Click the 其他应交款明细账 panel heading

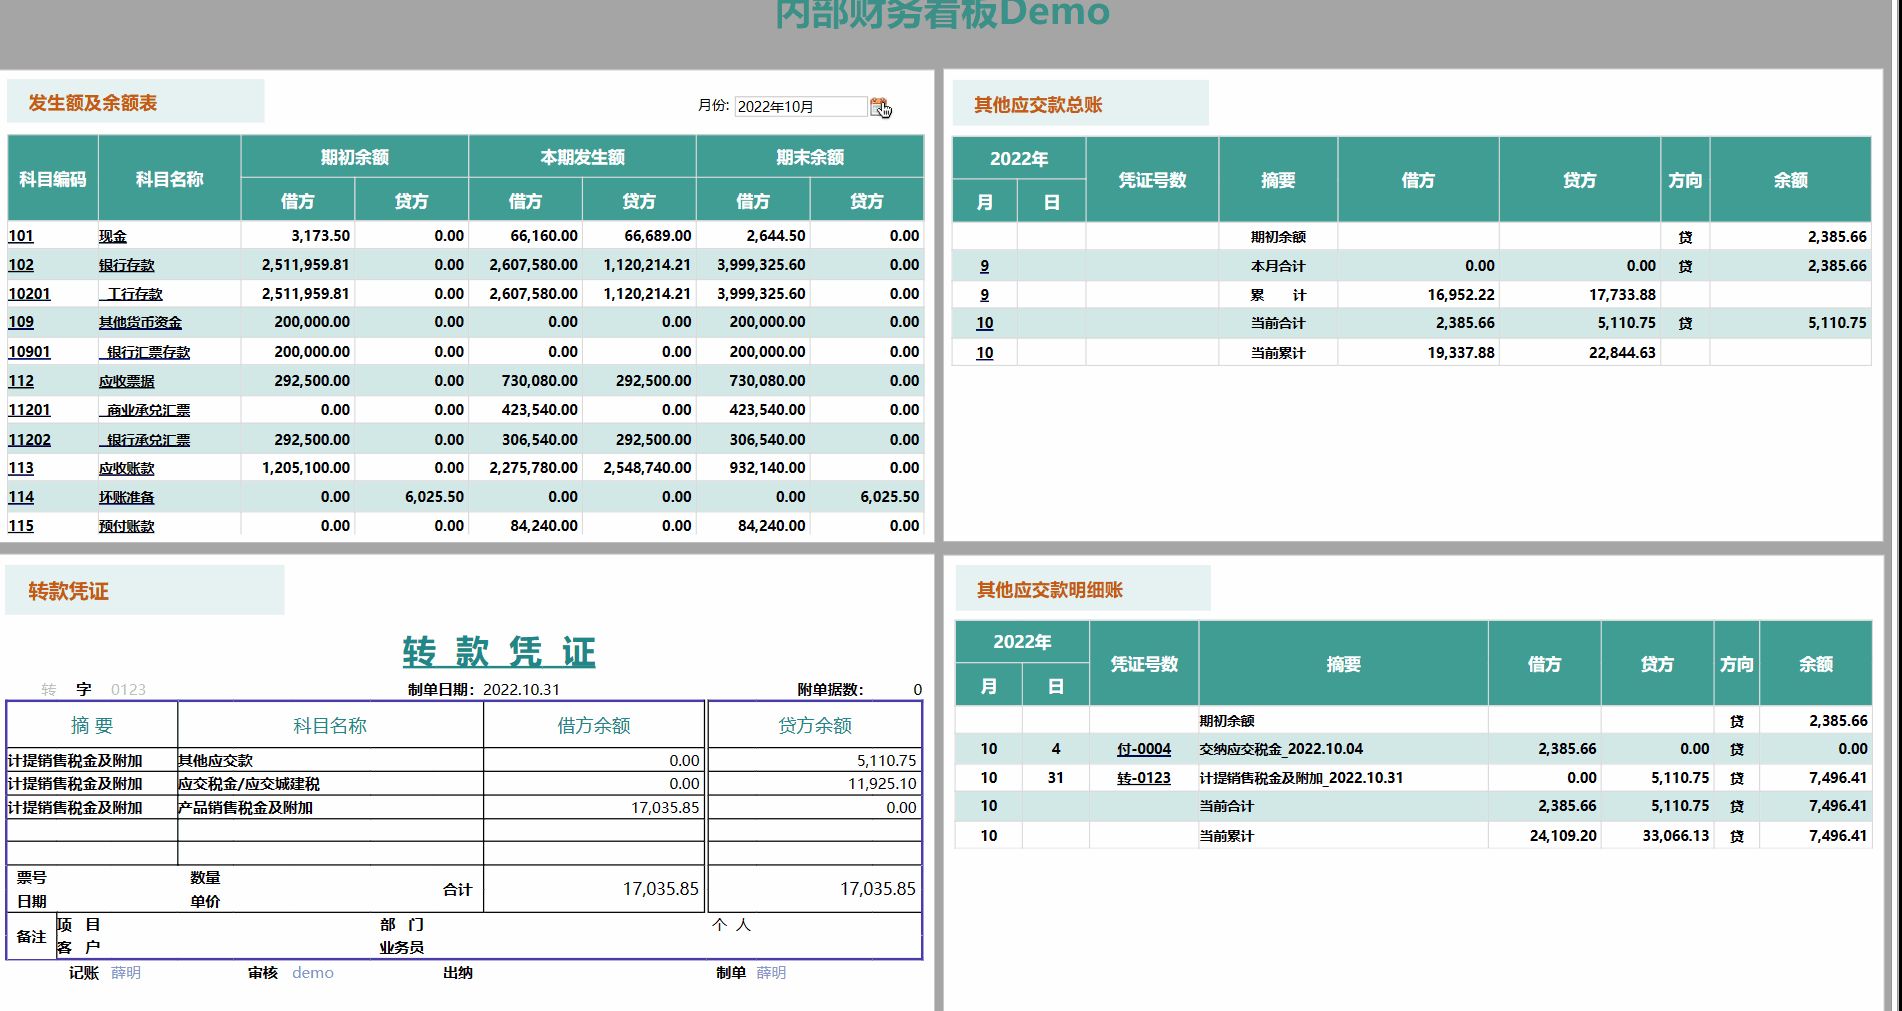tap(1050, 590)
